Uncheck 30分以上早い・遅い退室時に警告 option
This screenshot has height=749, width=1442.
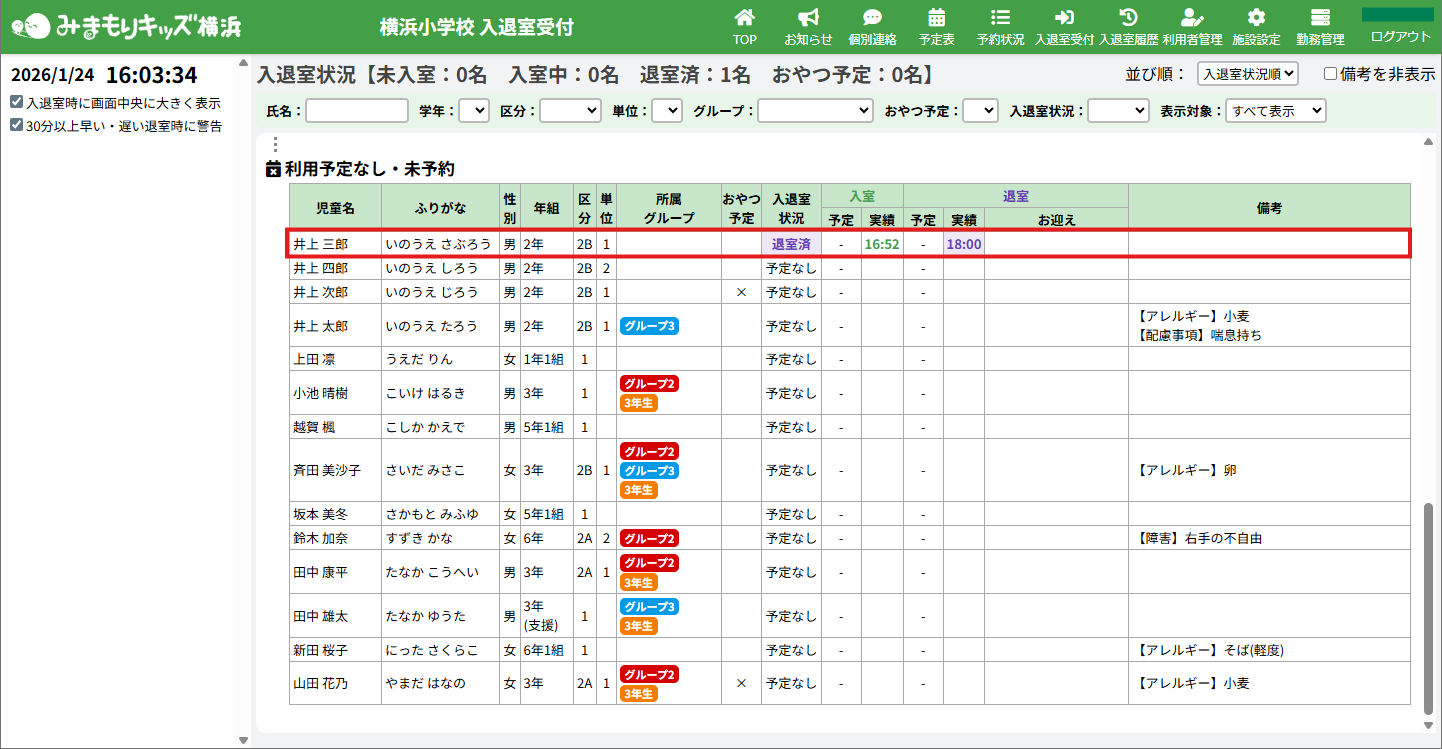(17, 126)
